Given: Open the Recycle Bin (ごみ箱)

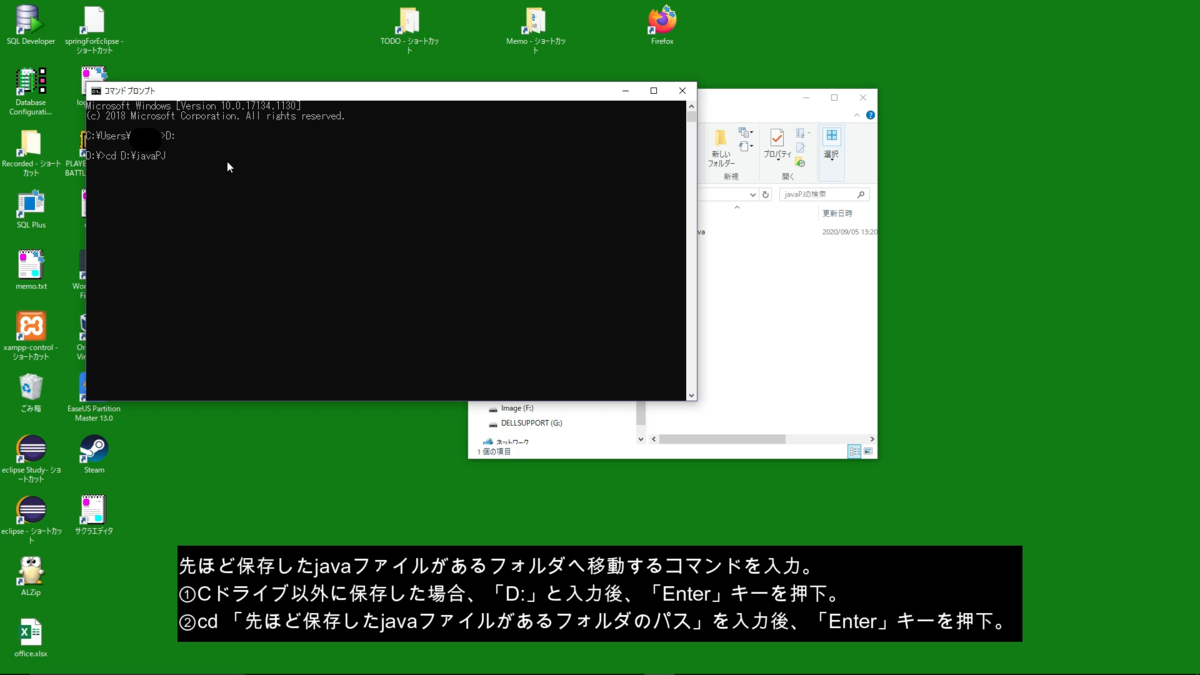Looking at the screenshot, I should (30, 388).
